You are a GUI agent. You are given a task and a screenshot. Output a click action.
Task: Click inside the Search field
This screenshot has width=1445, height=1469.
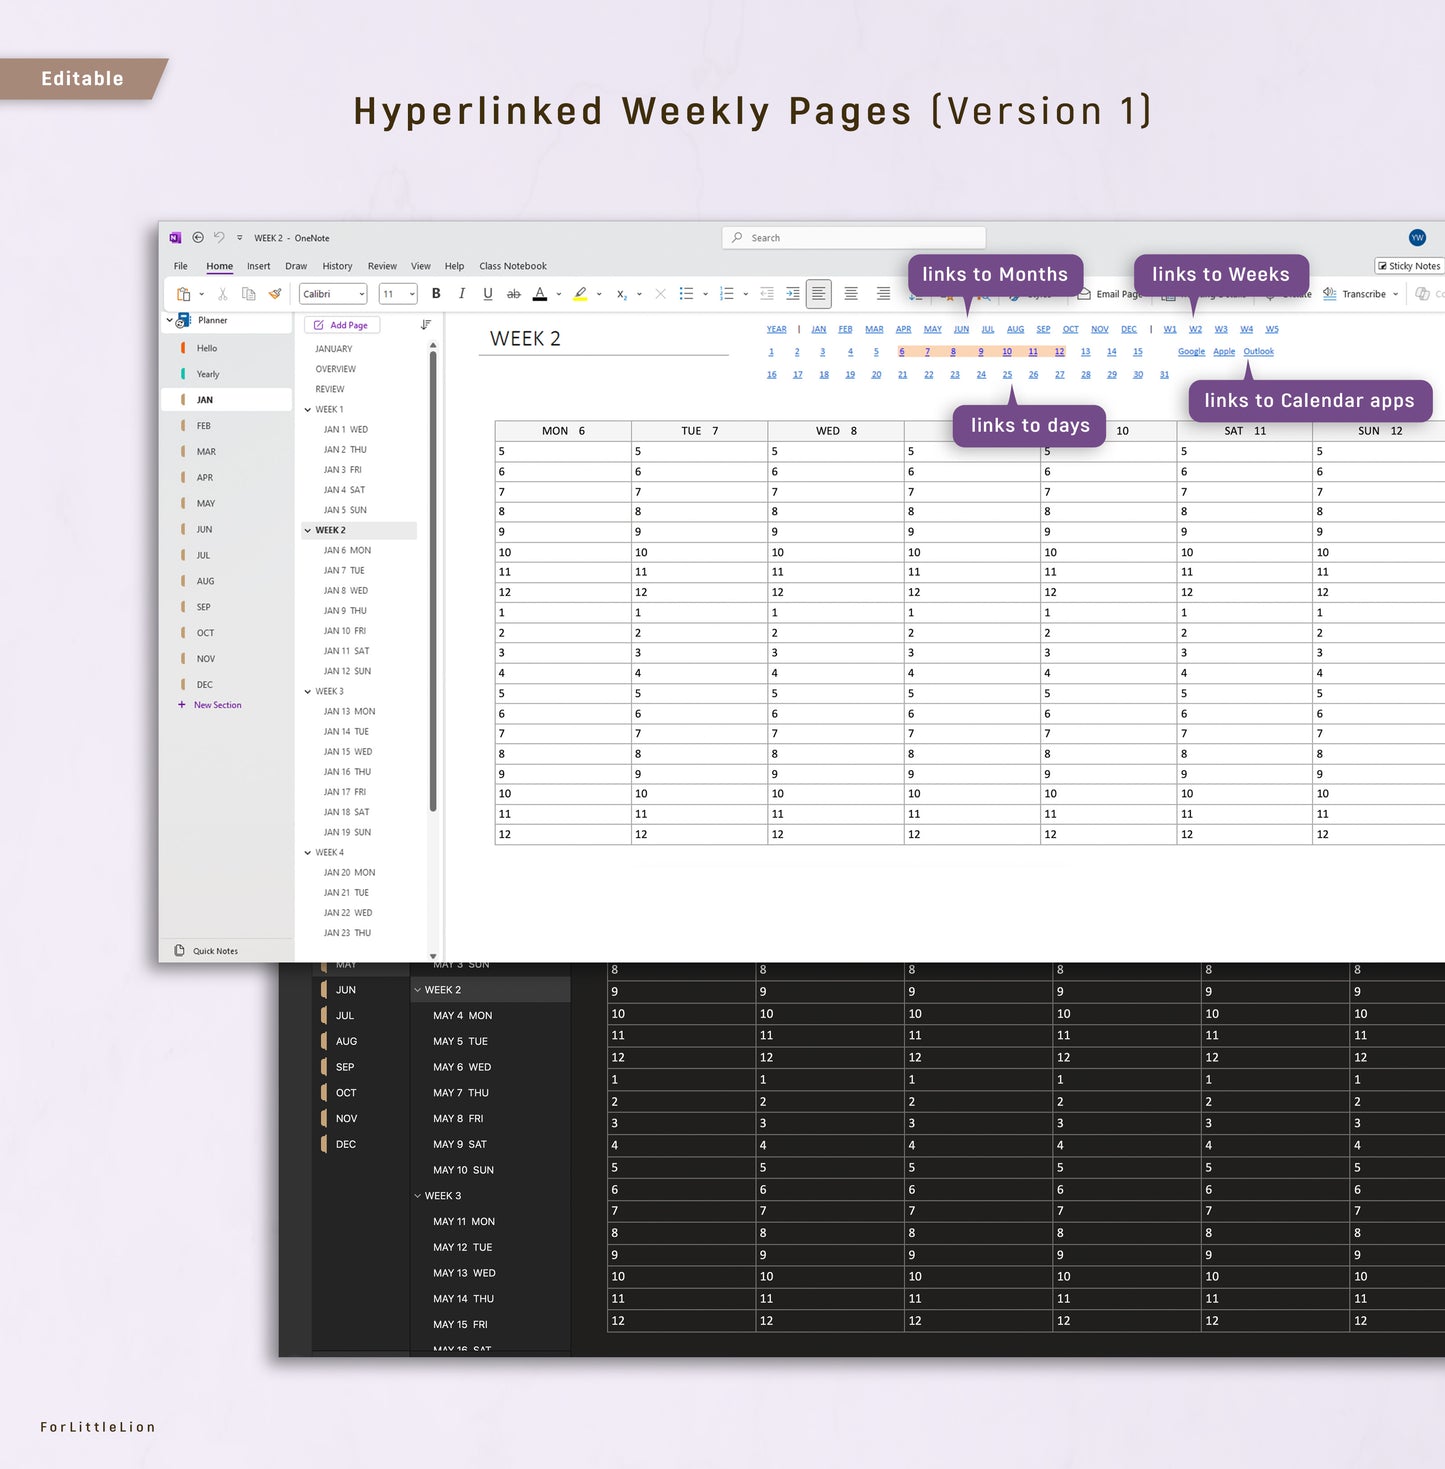(853, 237)
